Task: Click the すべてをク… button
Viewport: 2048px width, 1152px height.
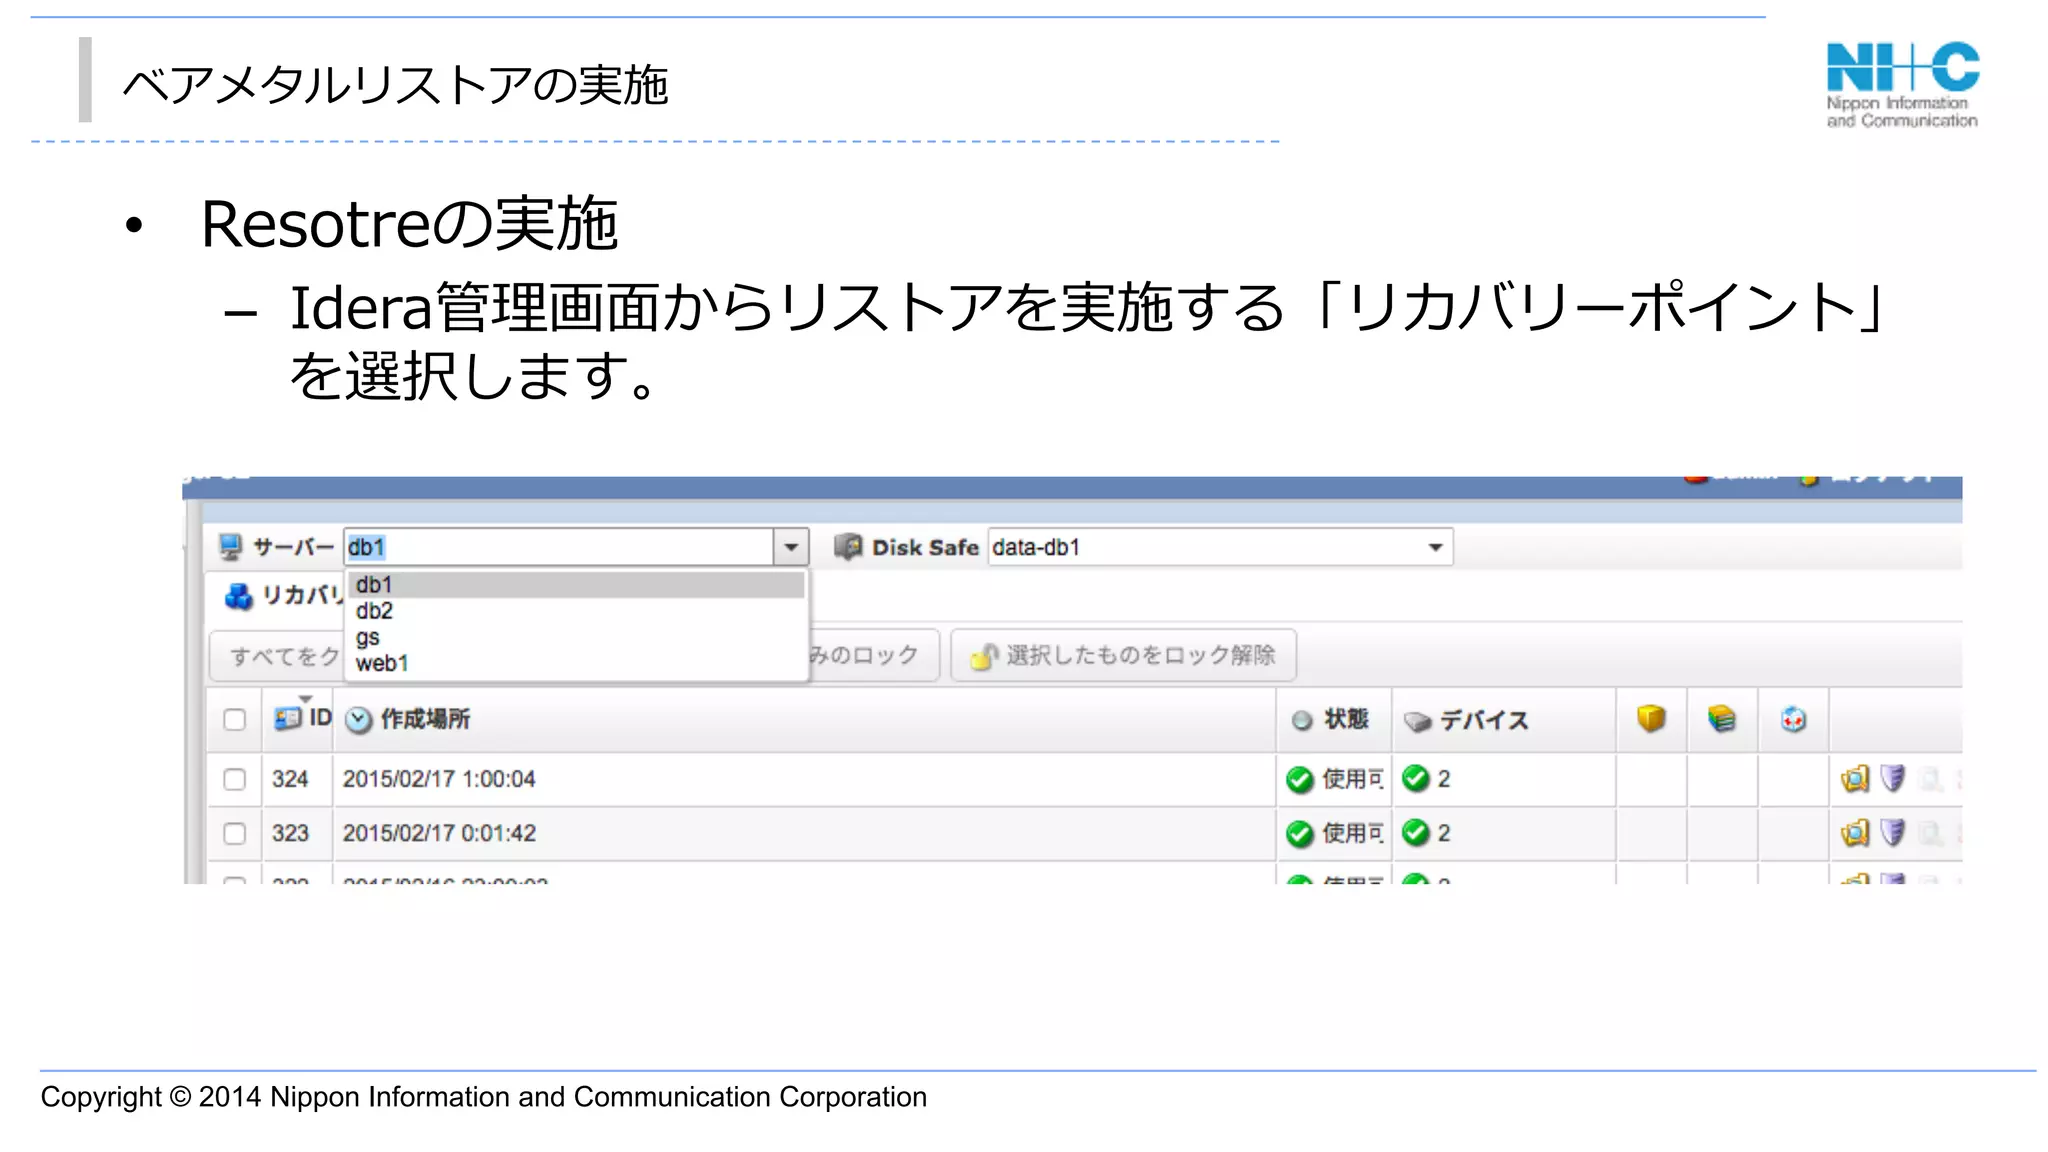Action: (277, 656)
